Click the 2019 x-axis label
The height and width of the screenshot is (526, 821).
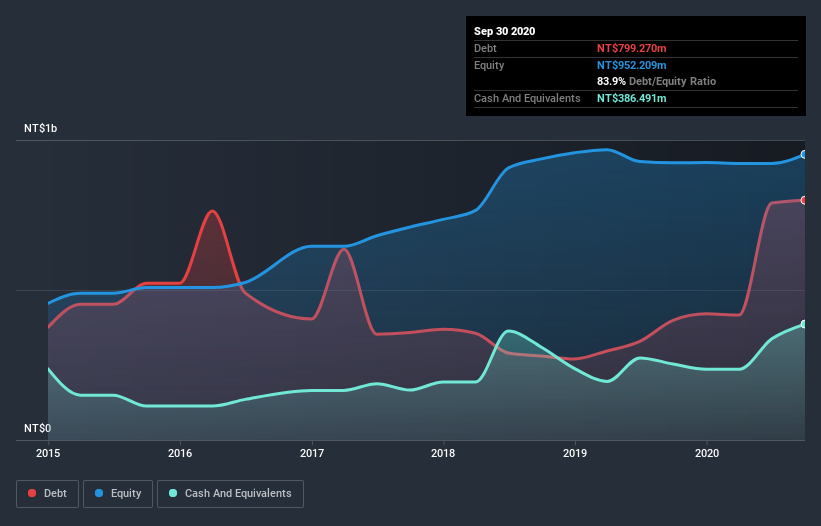point(575,453)
